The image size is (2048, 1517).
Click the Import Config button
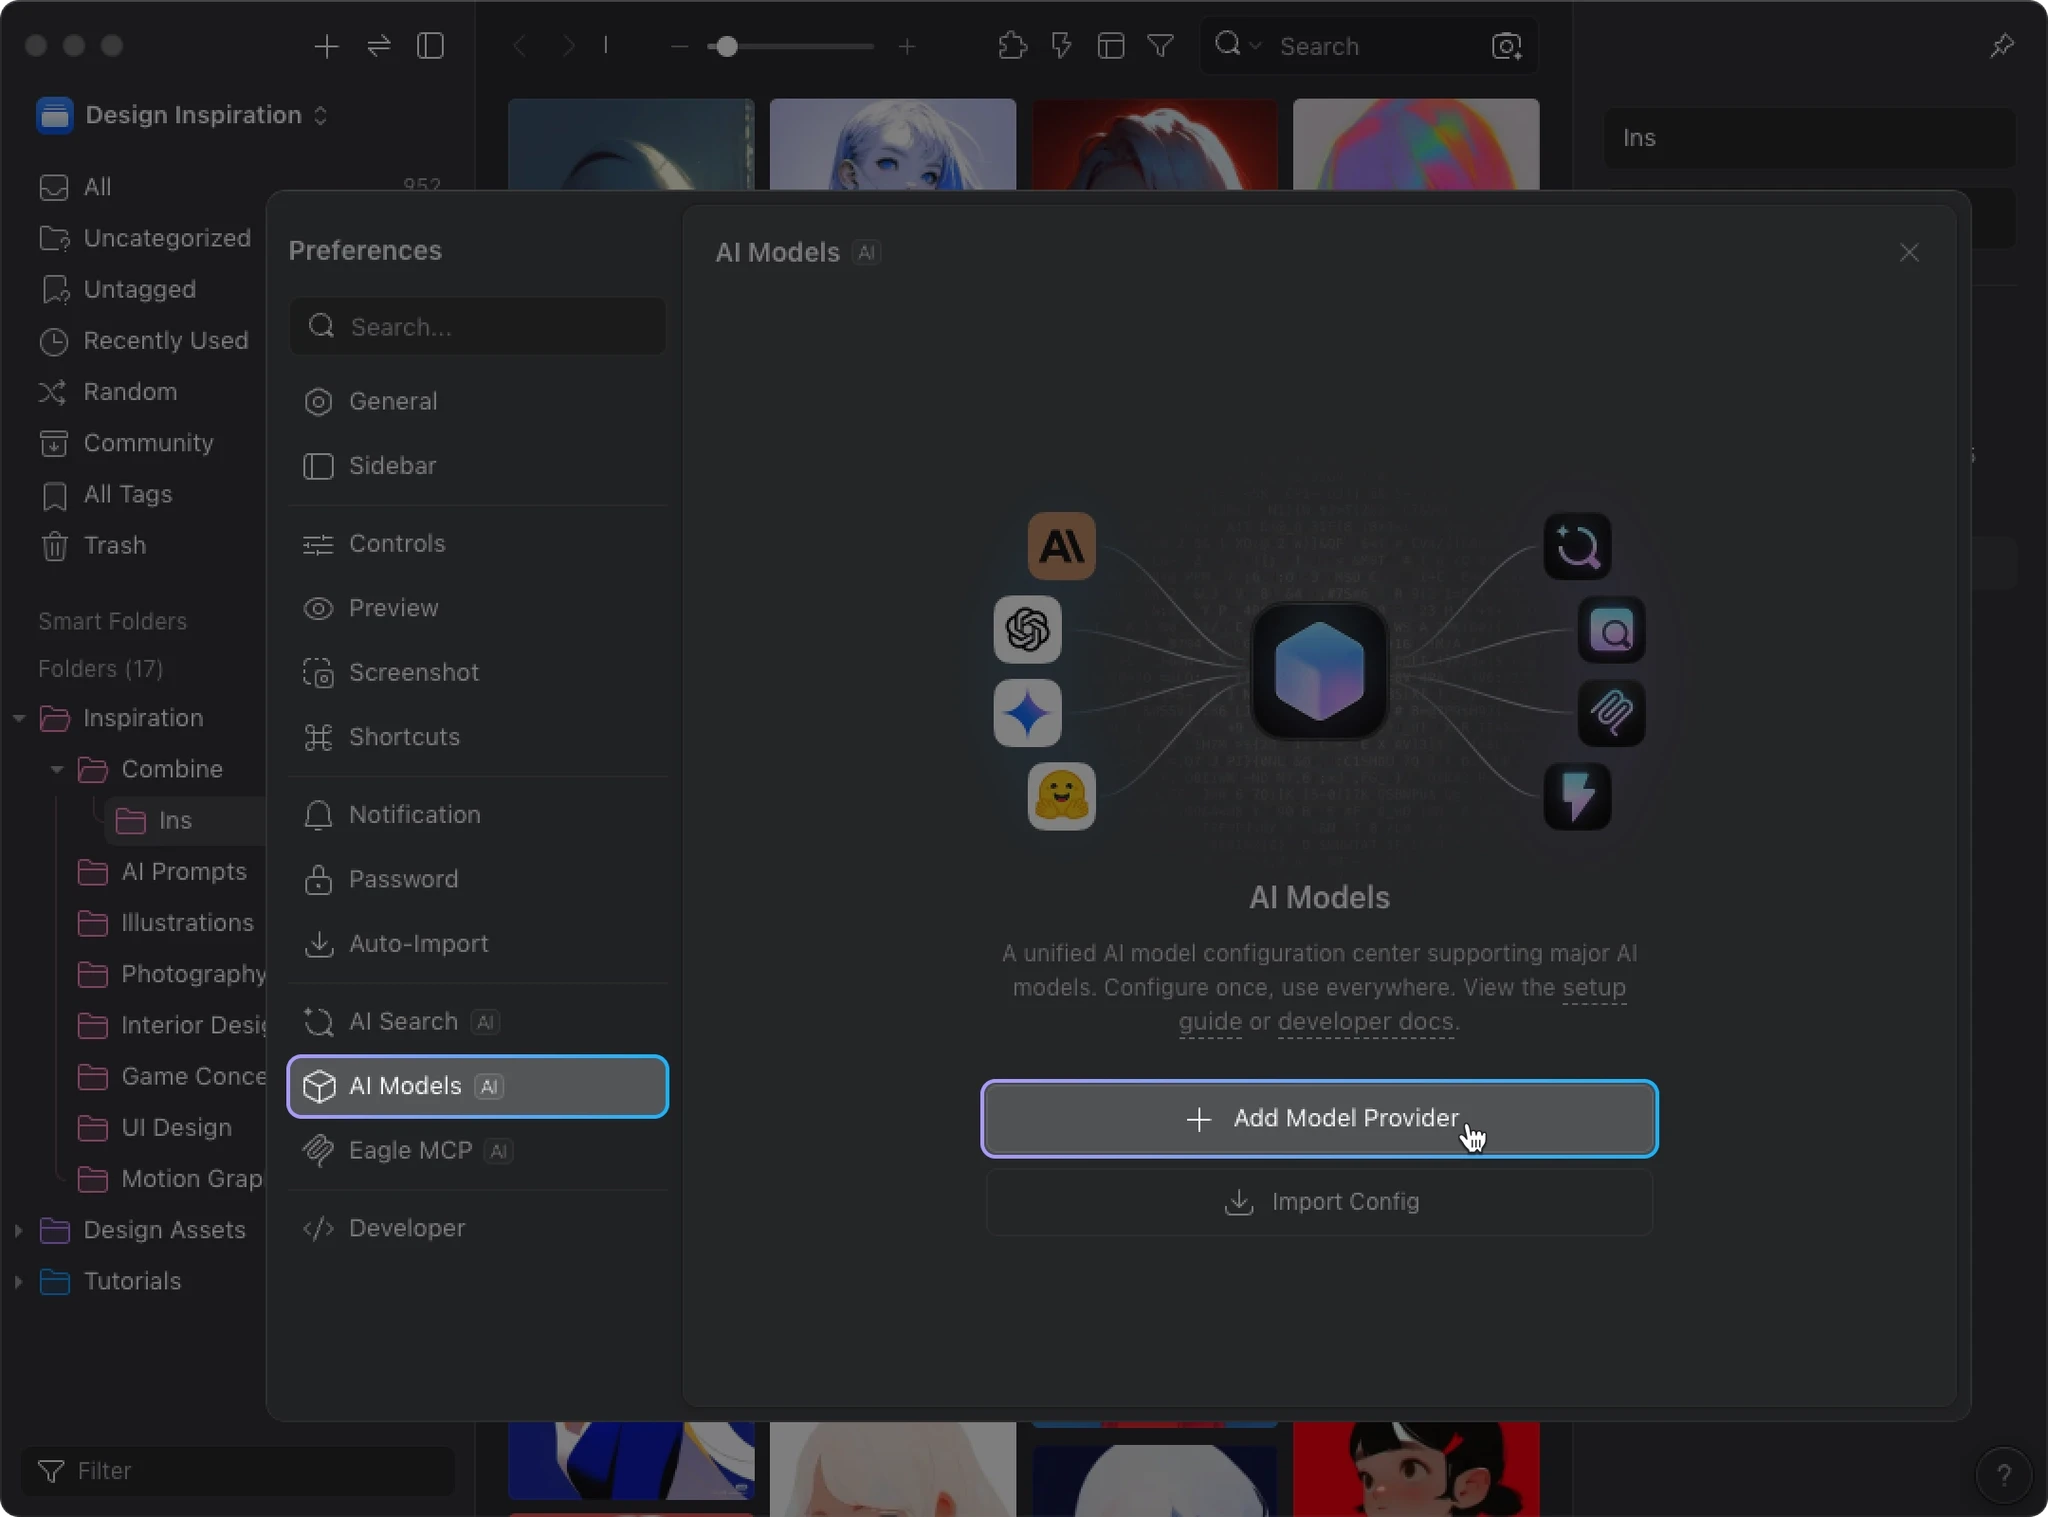(x=1318, y=1202)
